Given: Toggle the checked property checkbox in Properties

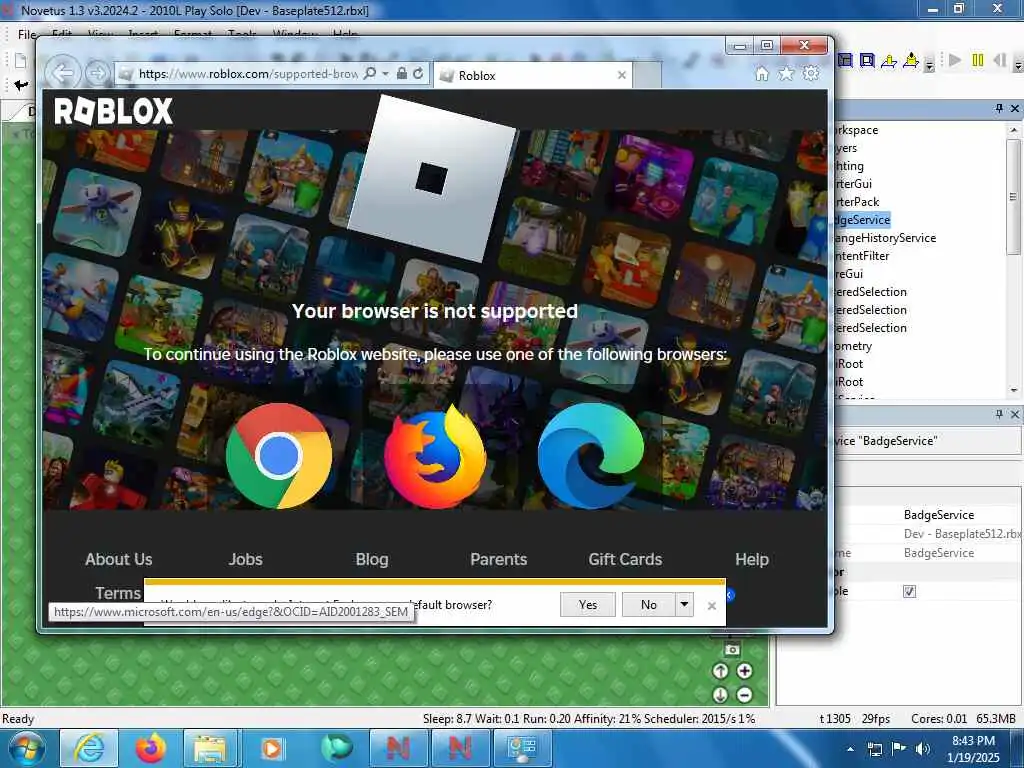Looking at the screenshot, I should coord(909,592).
